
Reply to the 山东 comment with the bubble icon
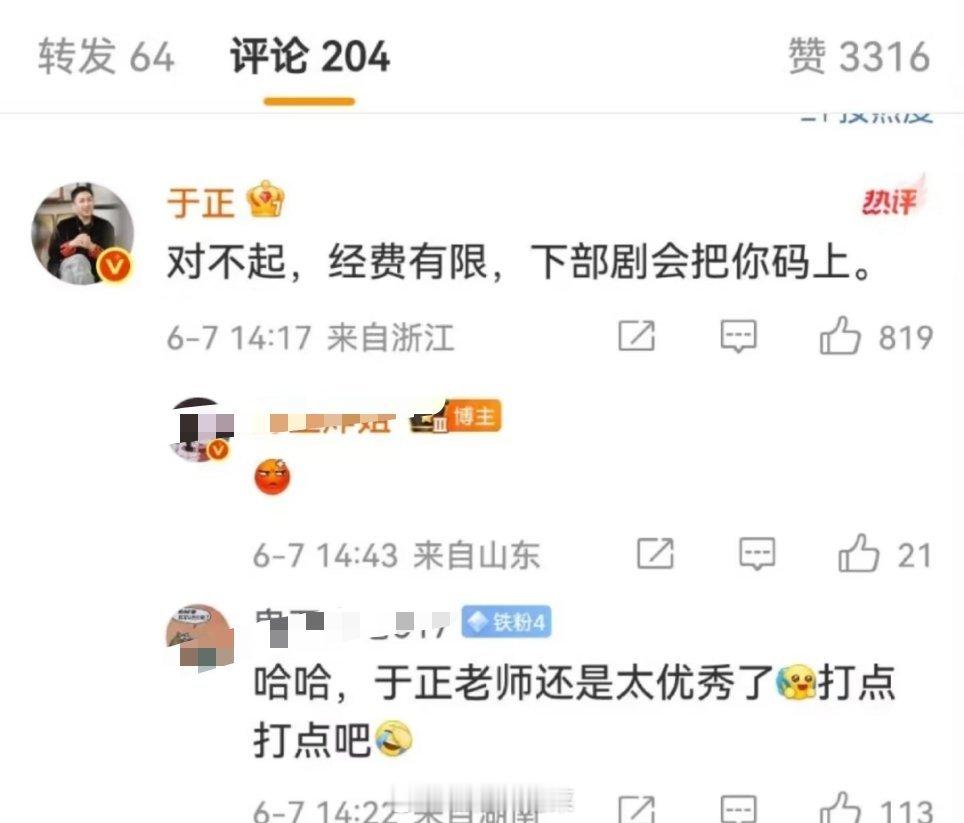coord(757,553)
